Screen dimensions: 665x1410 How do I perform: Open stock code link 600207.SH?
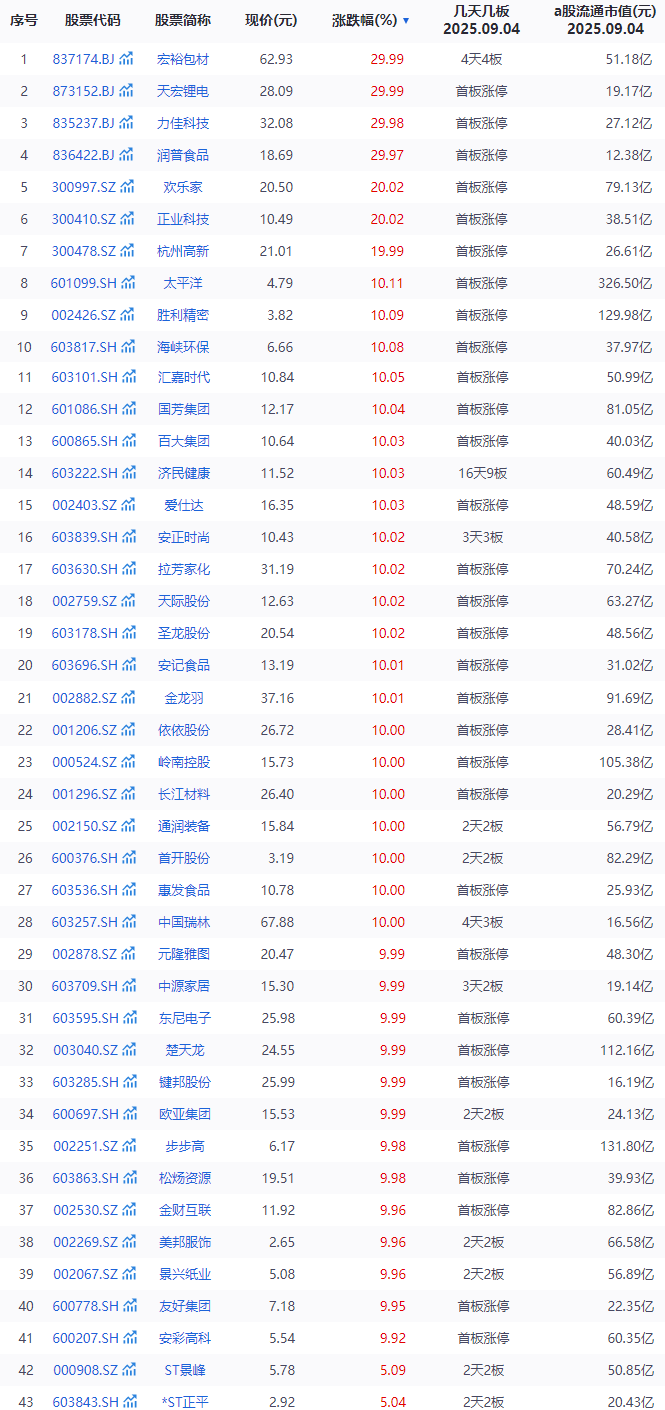(84, 1338)
